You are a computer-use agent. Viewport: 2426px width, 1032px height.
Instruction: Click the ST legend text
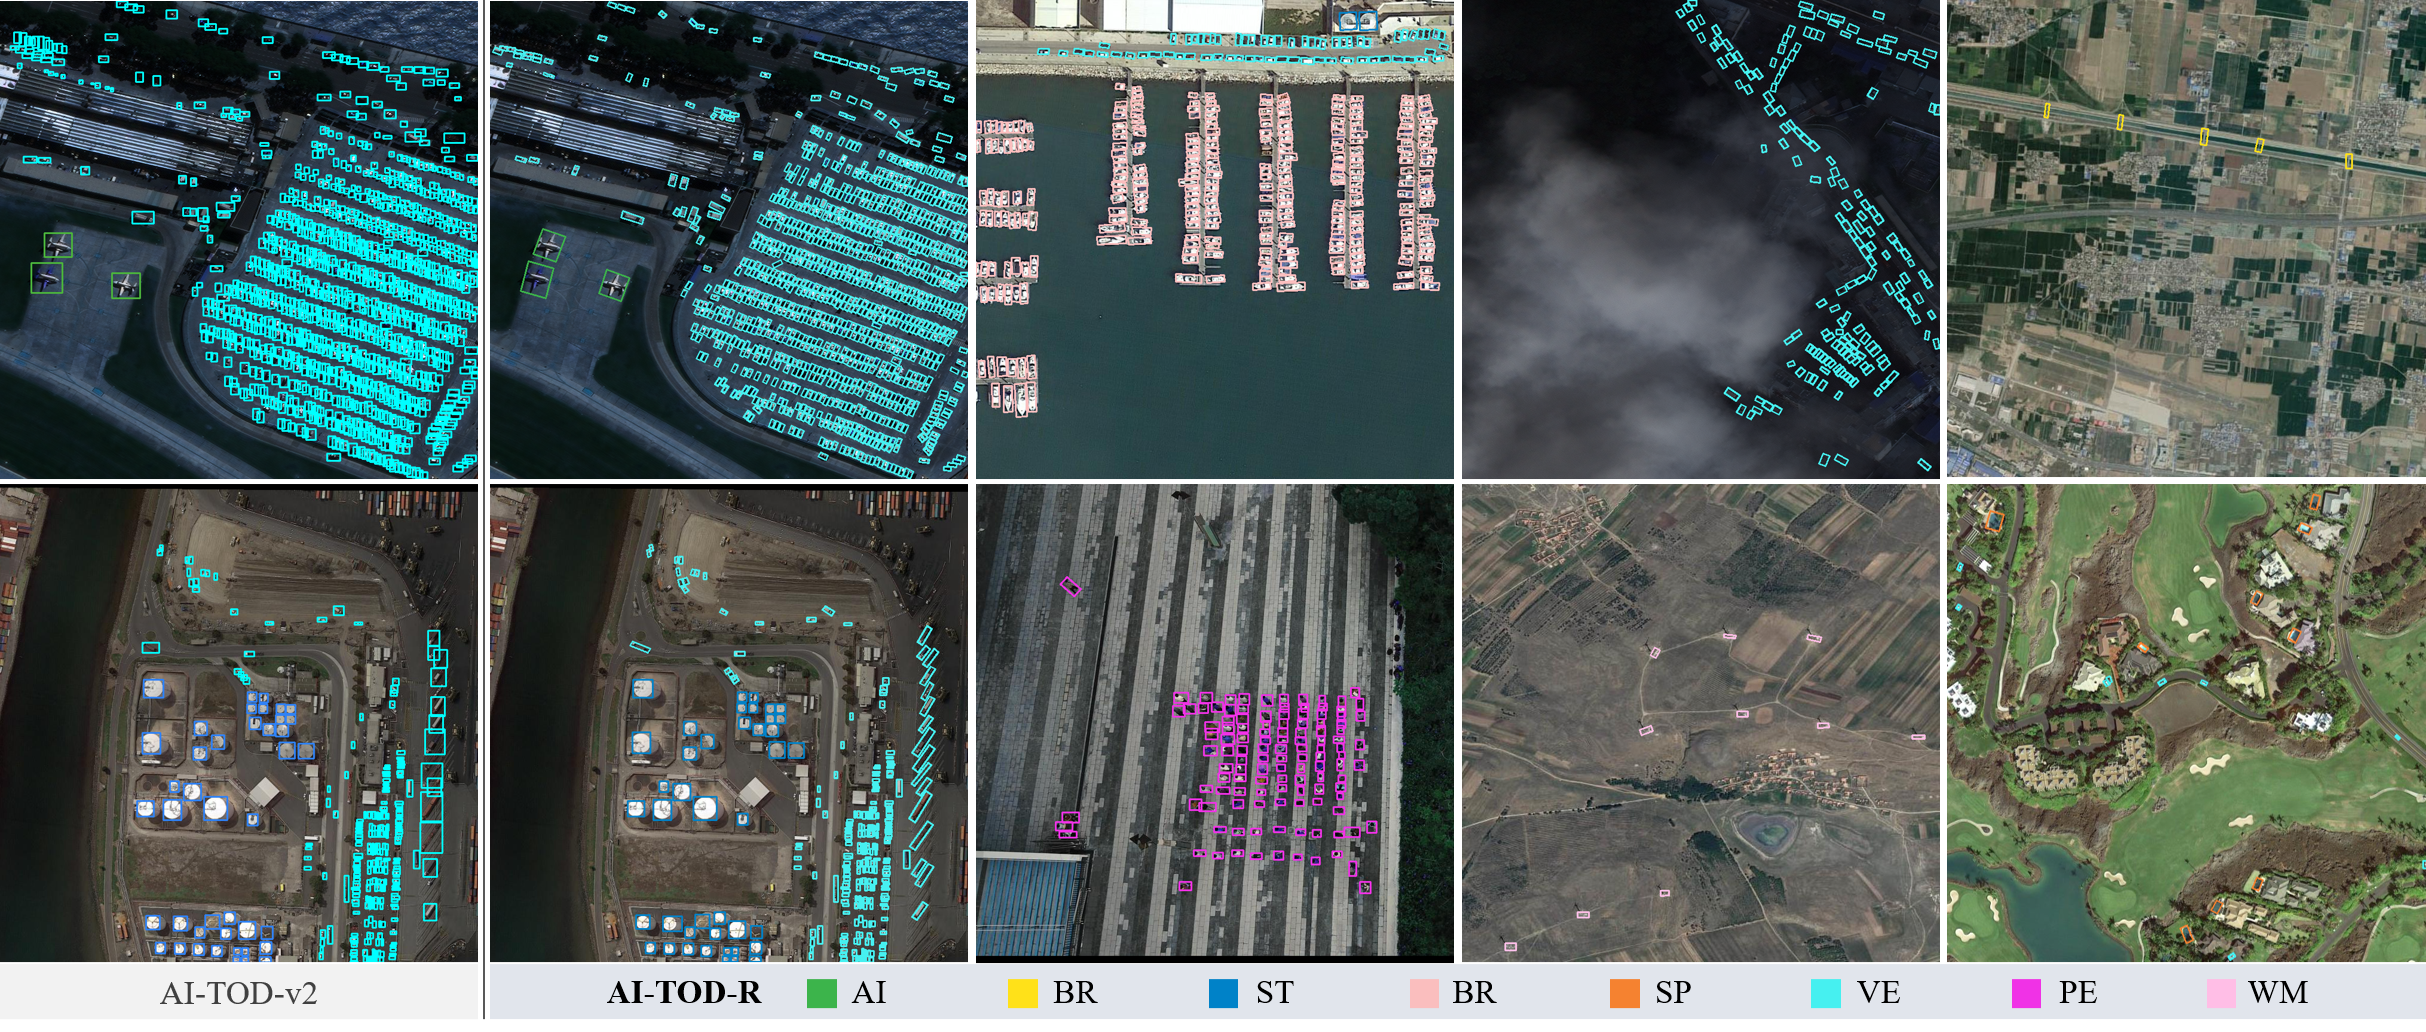click(1276, 992)
